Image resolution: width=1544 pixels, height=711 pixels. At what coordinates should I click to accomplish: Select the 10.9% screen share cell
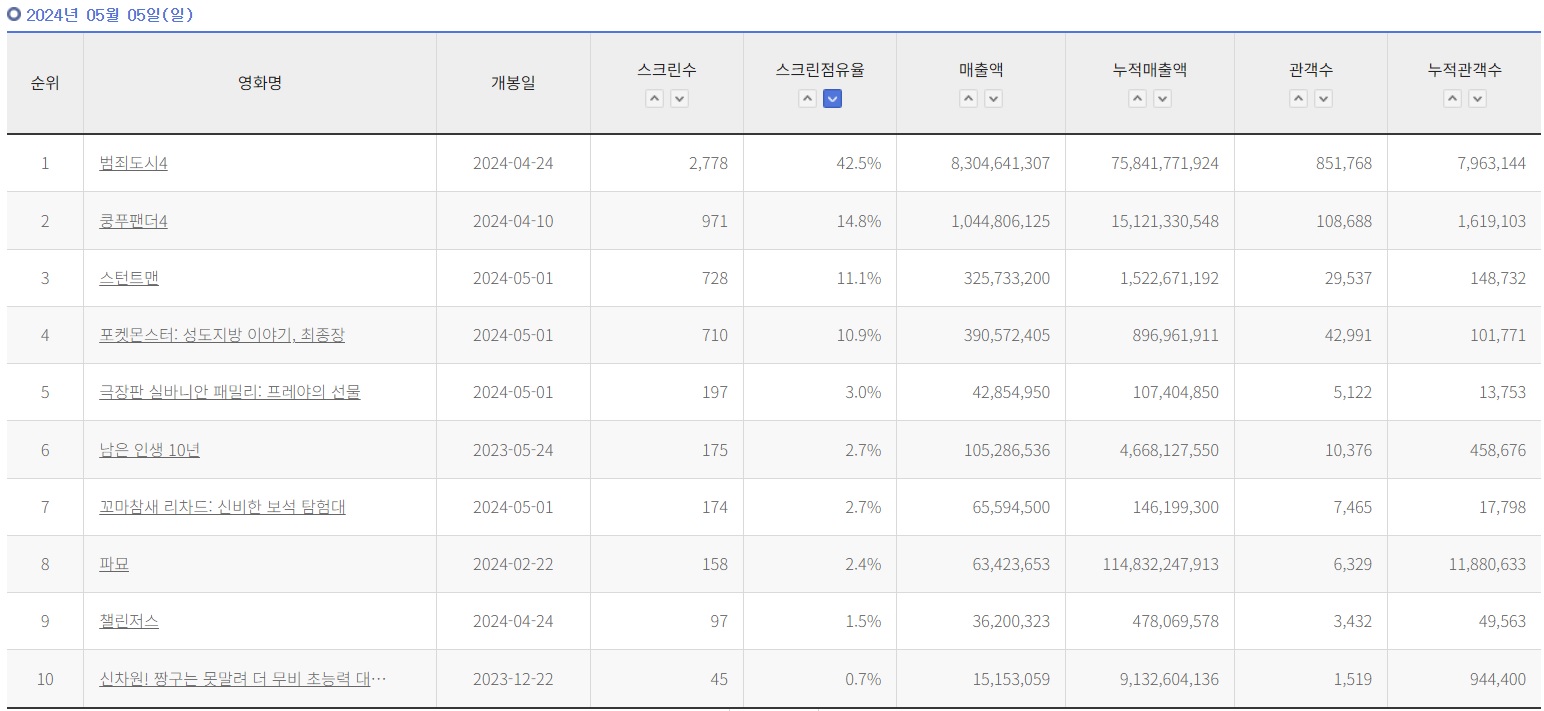tap(820, 335)
